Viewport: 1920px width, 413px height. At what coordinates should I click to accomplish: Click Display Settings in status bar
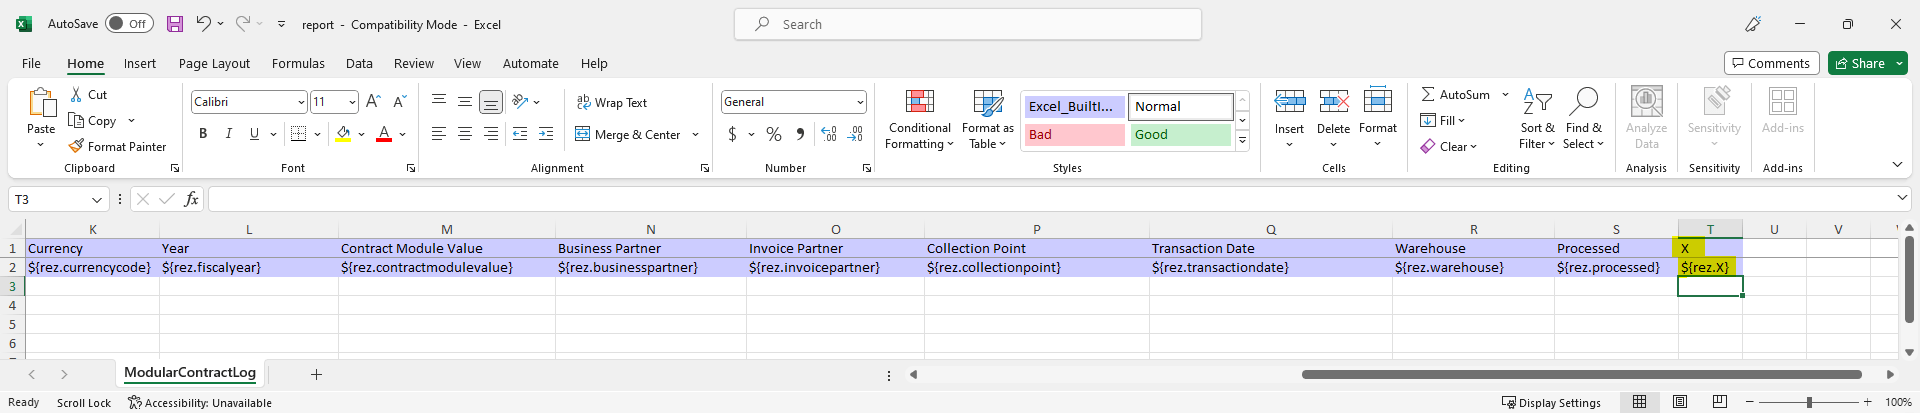1551,403
